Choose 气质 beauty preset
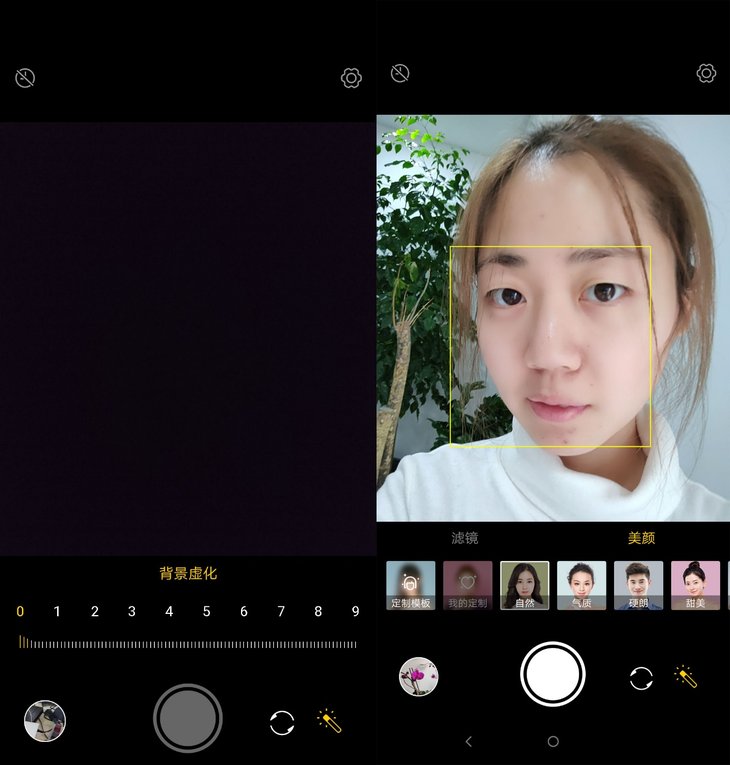730x765 pixels. click(582, 585)
